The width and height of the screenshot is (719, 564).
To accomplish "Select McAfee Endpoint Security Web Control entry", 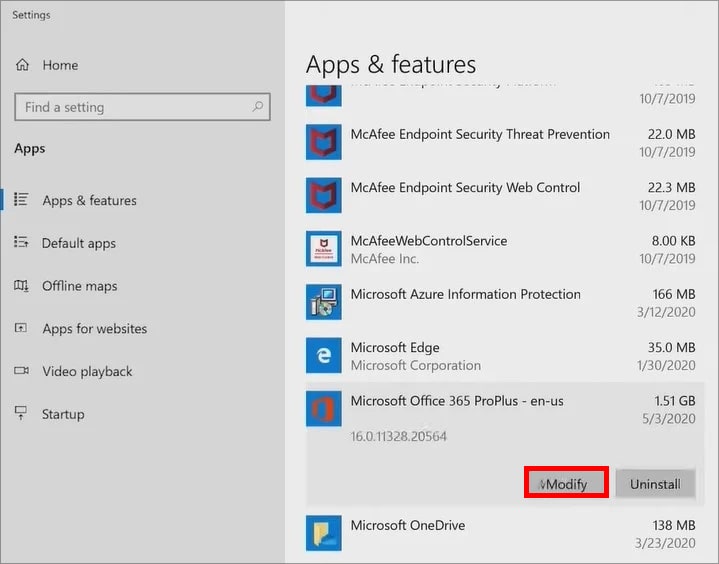I will [465, 188].
